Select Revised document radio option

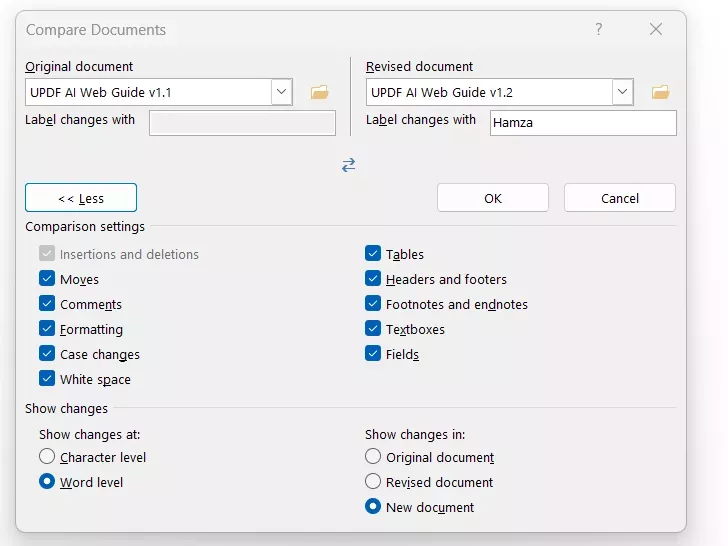click(x=373, y=482)
